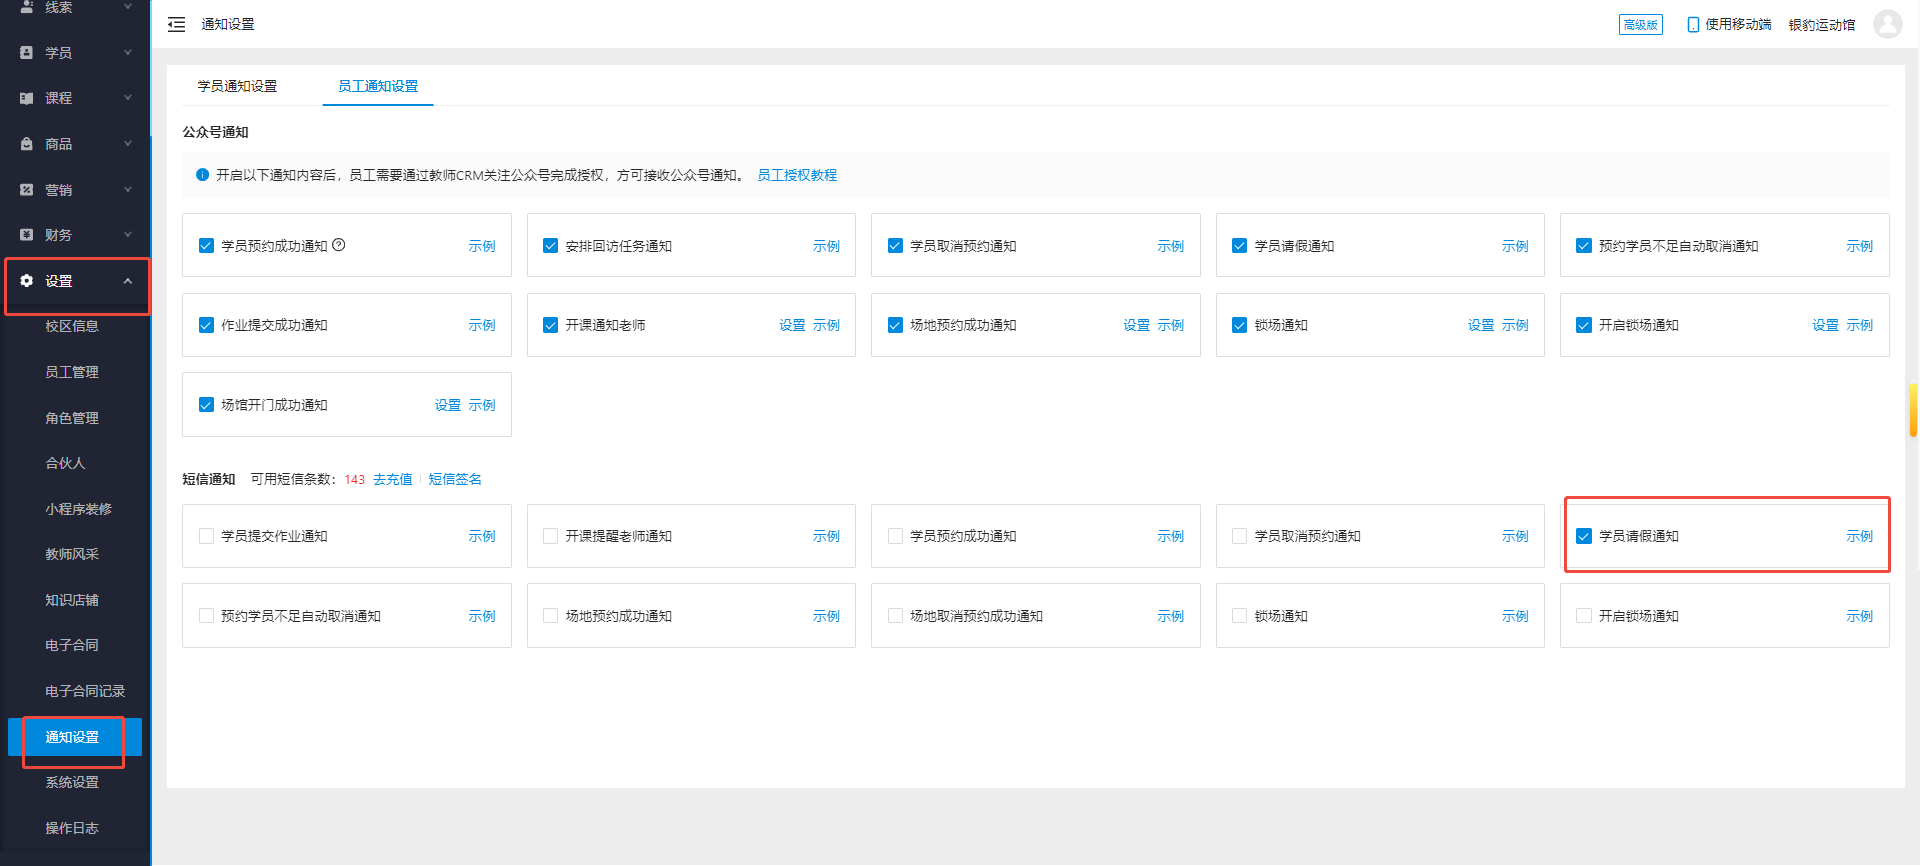Check 开课提醒老师通知 in SMS notifications
1920x866 pixels.
click(x=550, y=536)
